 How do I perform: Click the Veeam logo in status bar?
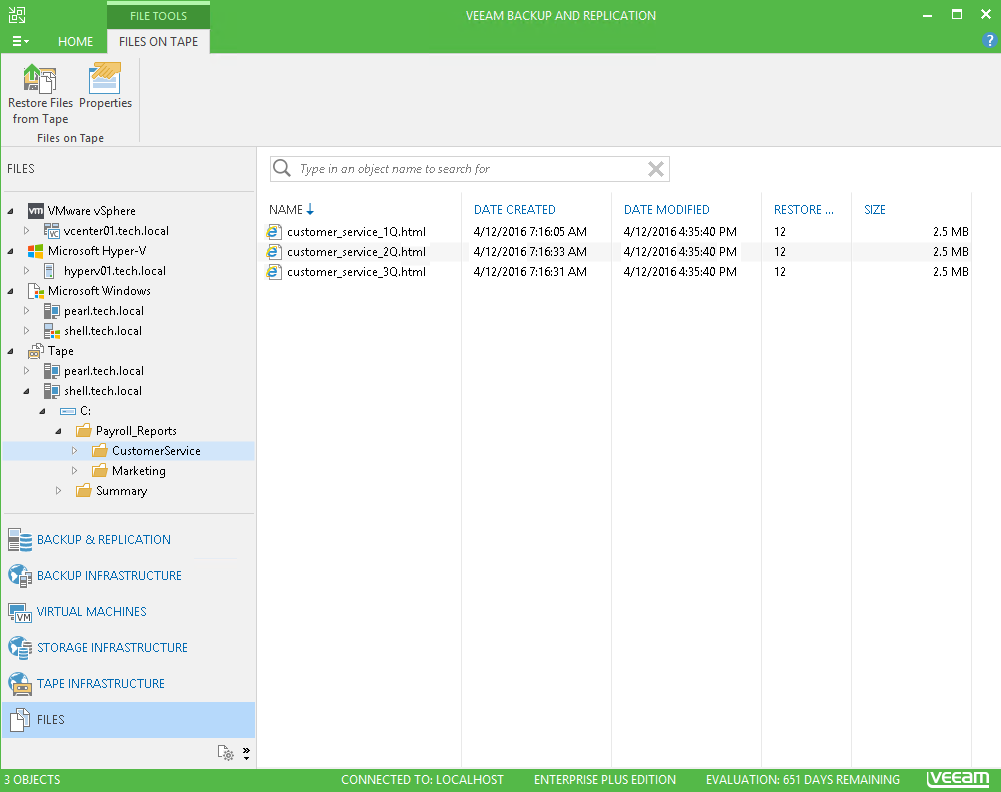point(958,779)
